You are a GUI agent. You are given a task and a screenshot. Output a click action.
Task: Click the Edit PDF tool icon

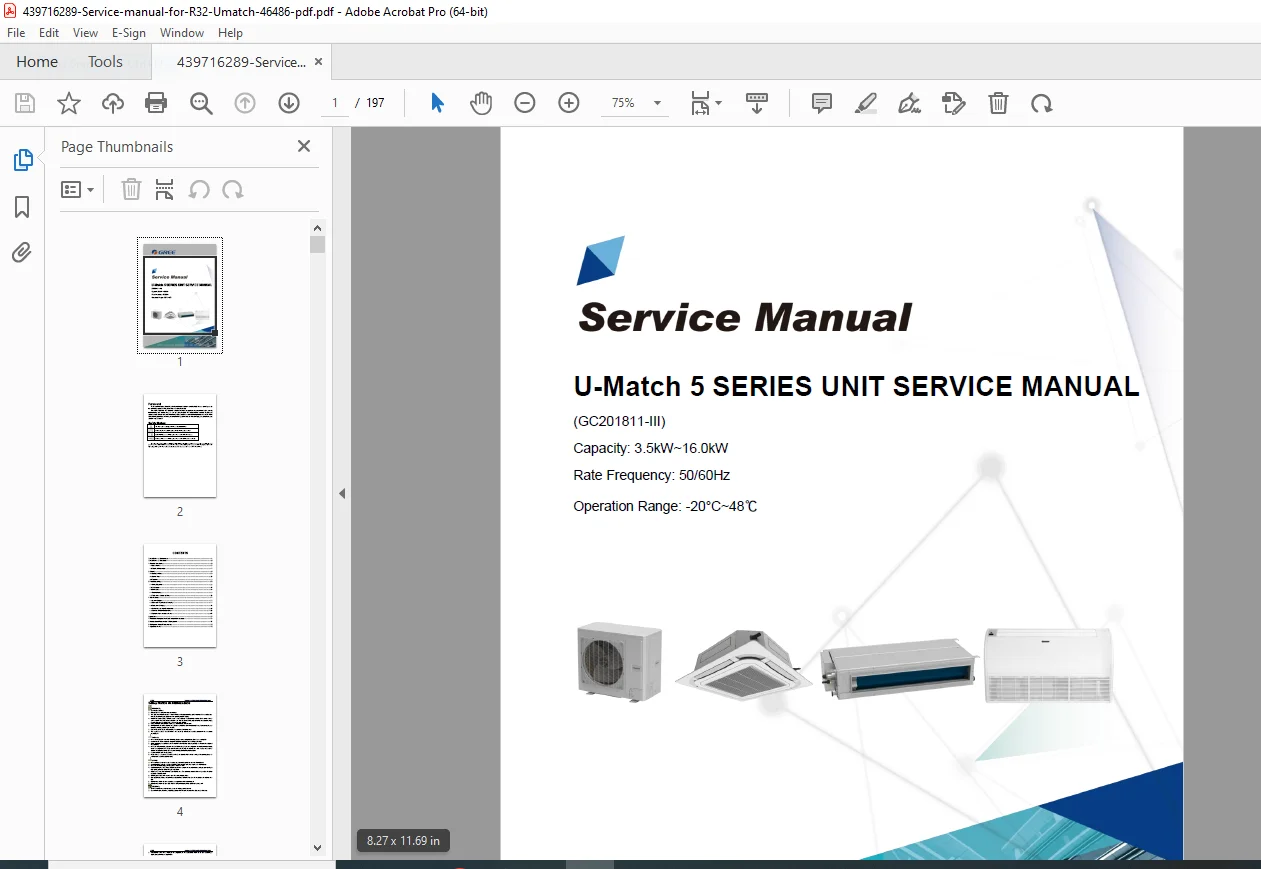[x=954, y=103]
